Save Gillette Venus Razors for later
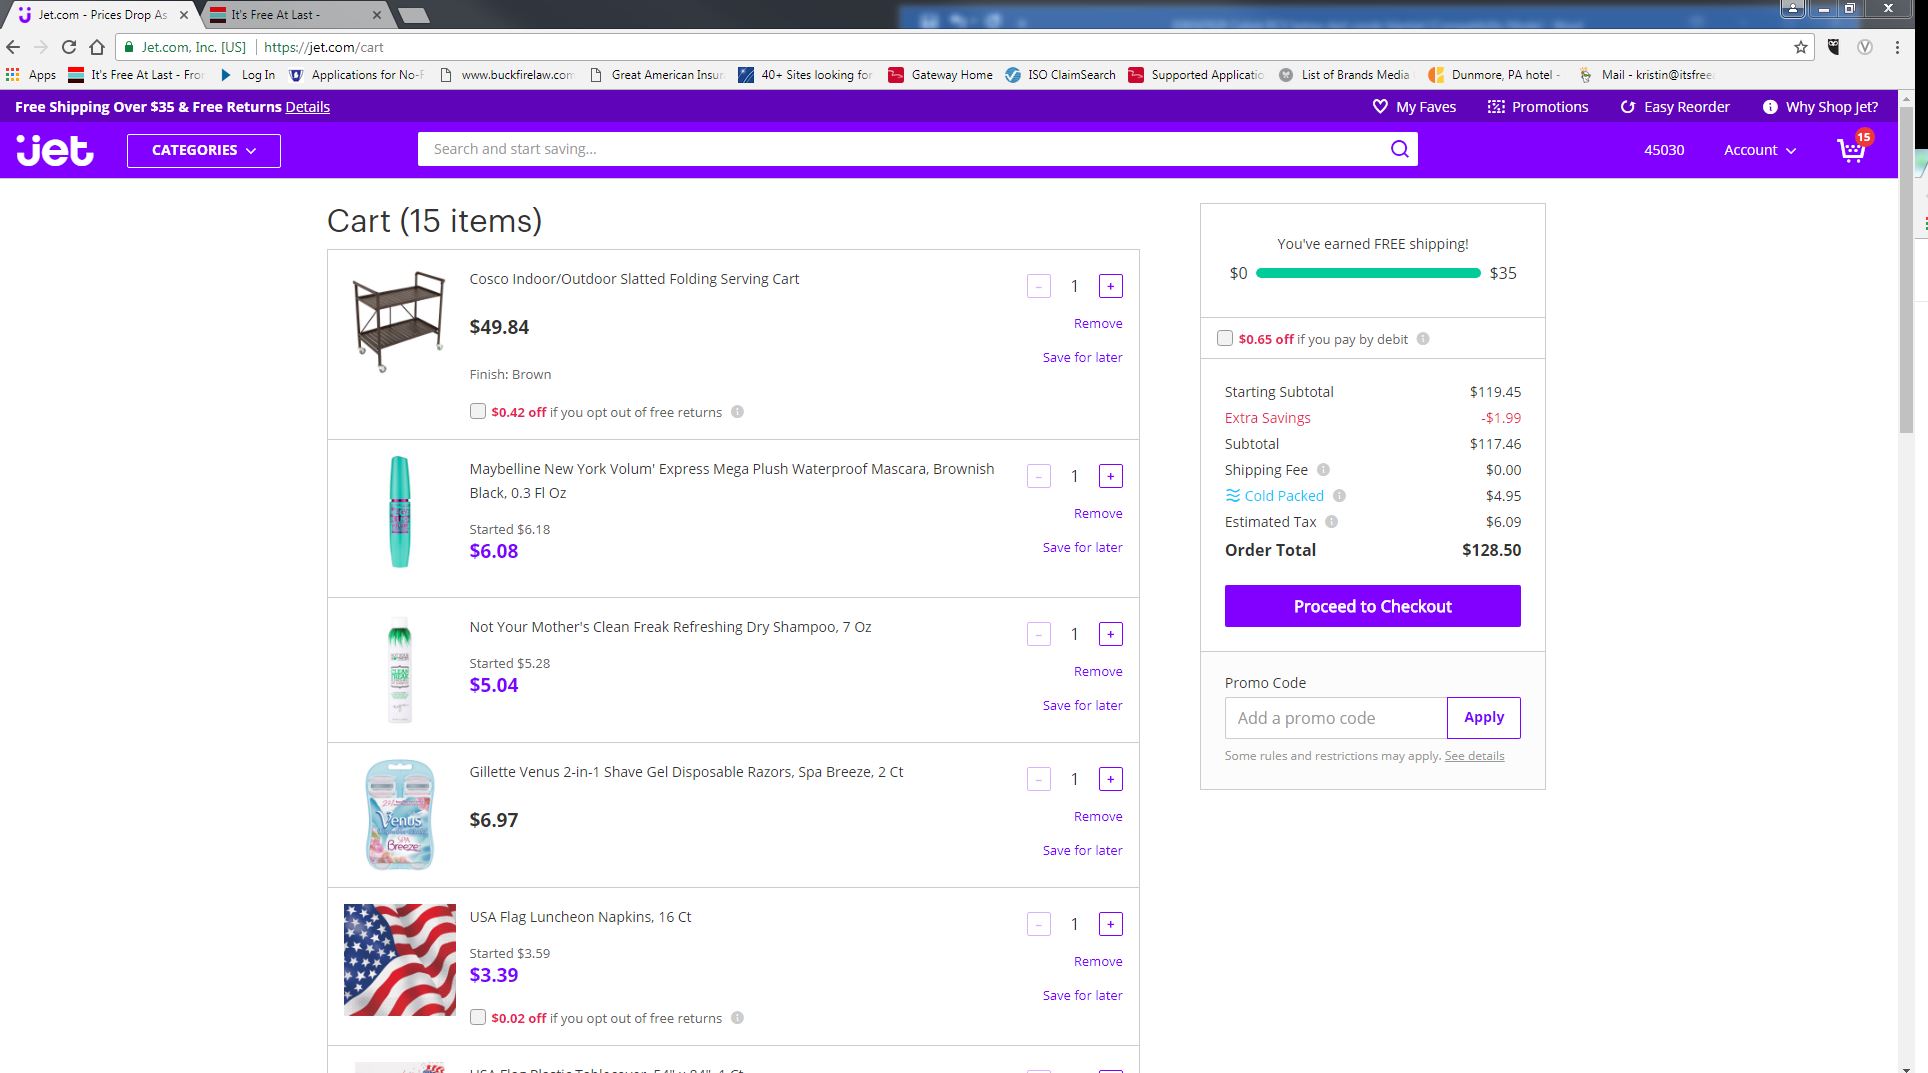 pyautogui.click(x=1082, y=851)
